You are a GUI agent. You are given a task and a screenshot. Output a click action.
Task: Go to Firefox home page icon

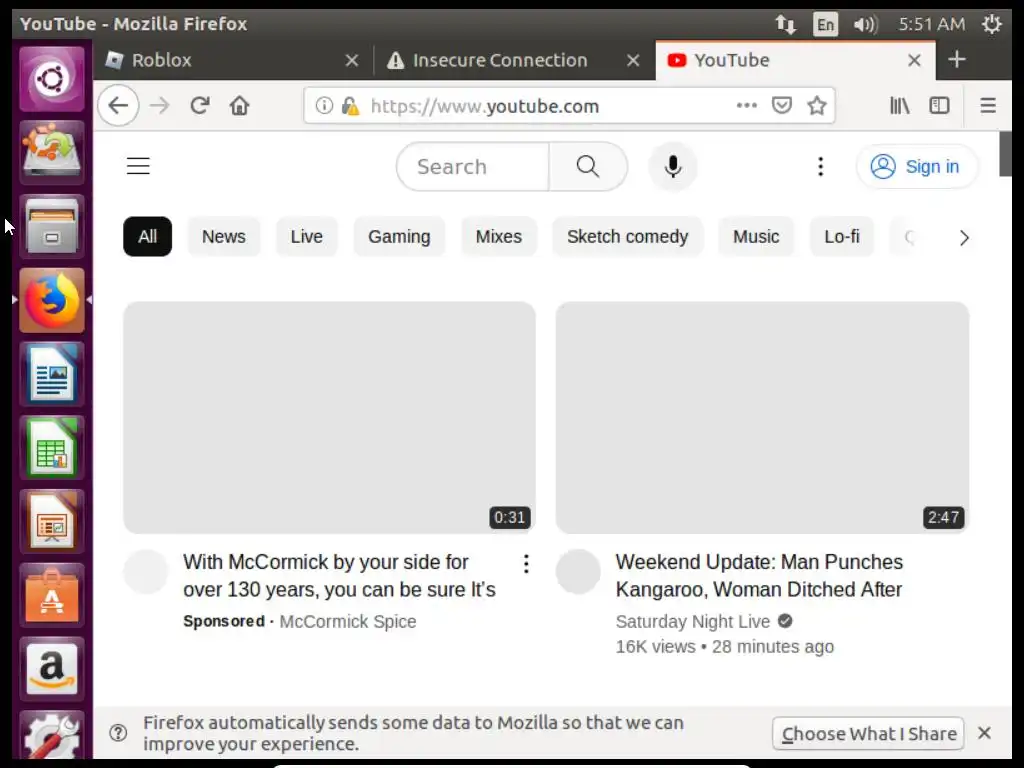240,105
